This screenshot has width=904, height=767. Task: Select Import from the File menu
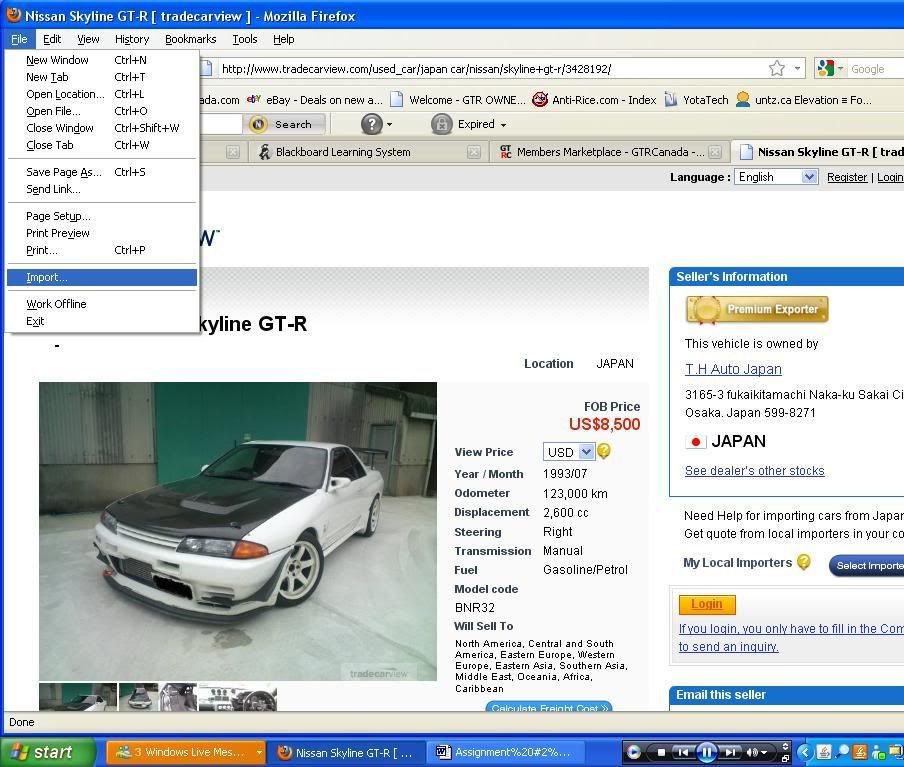pos(102,277)
